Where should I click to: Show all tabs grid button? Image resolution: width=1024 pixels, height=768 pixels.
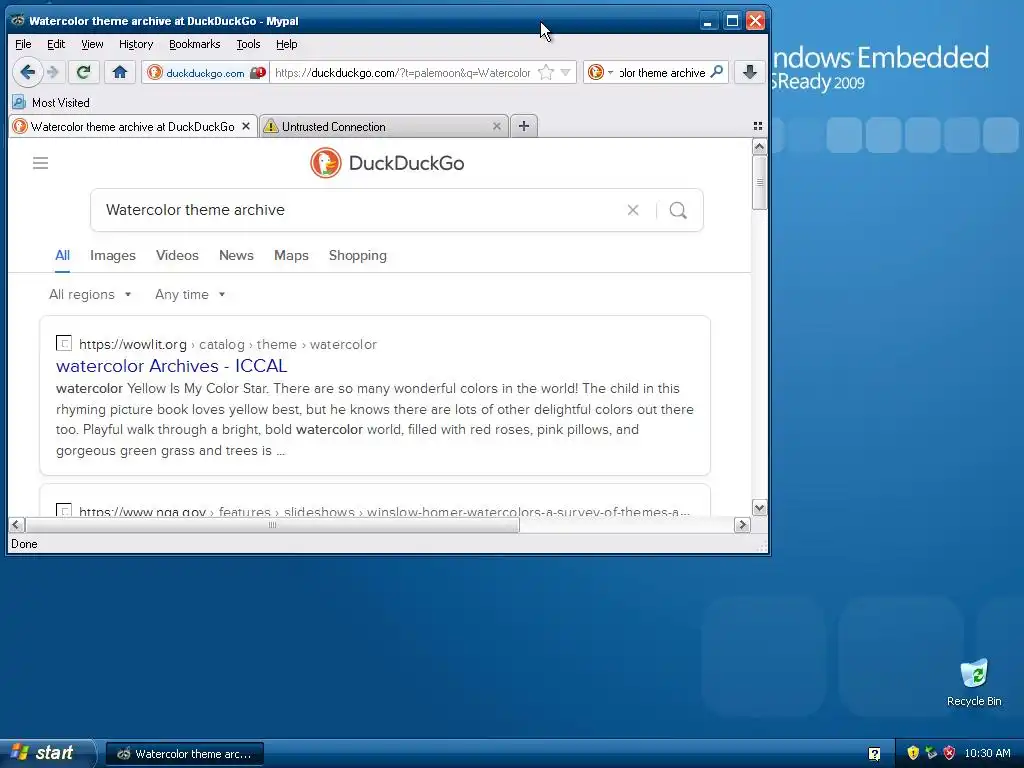pyautogui.click(x=758, y=126)
